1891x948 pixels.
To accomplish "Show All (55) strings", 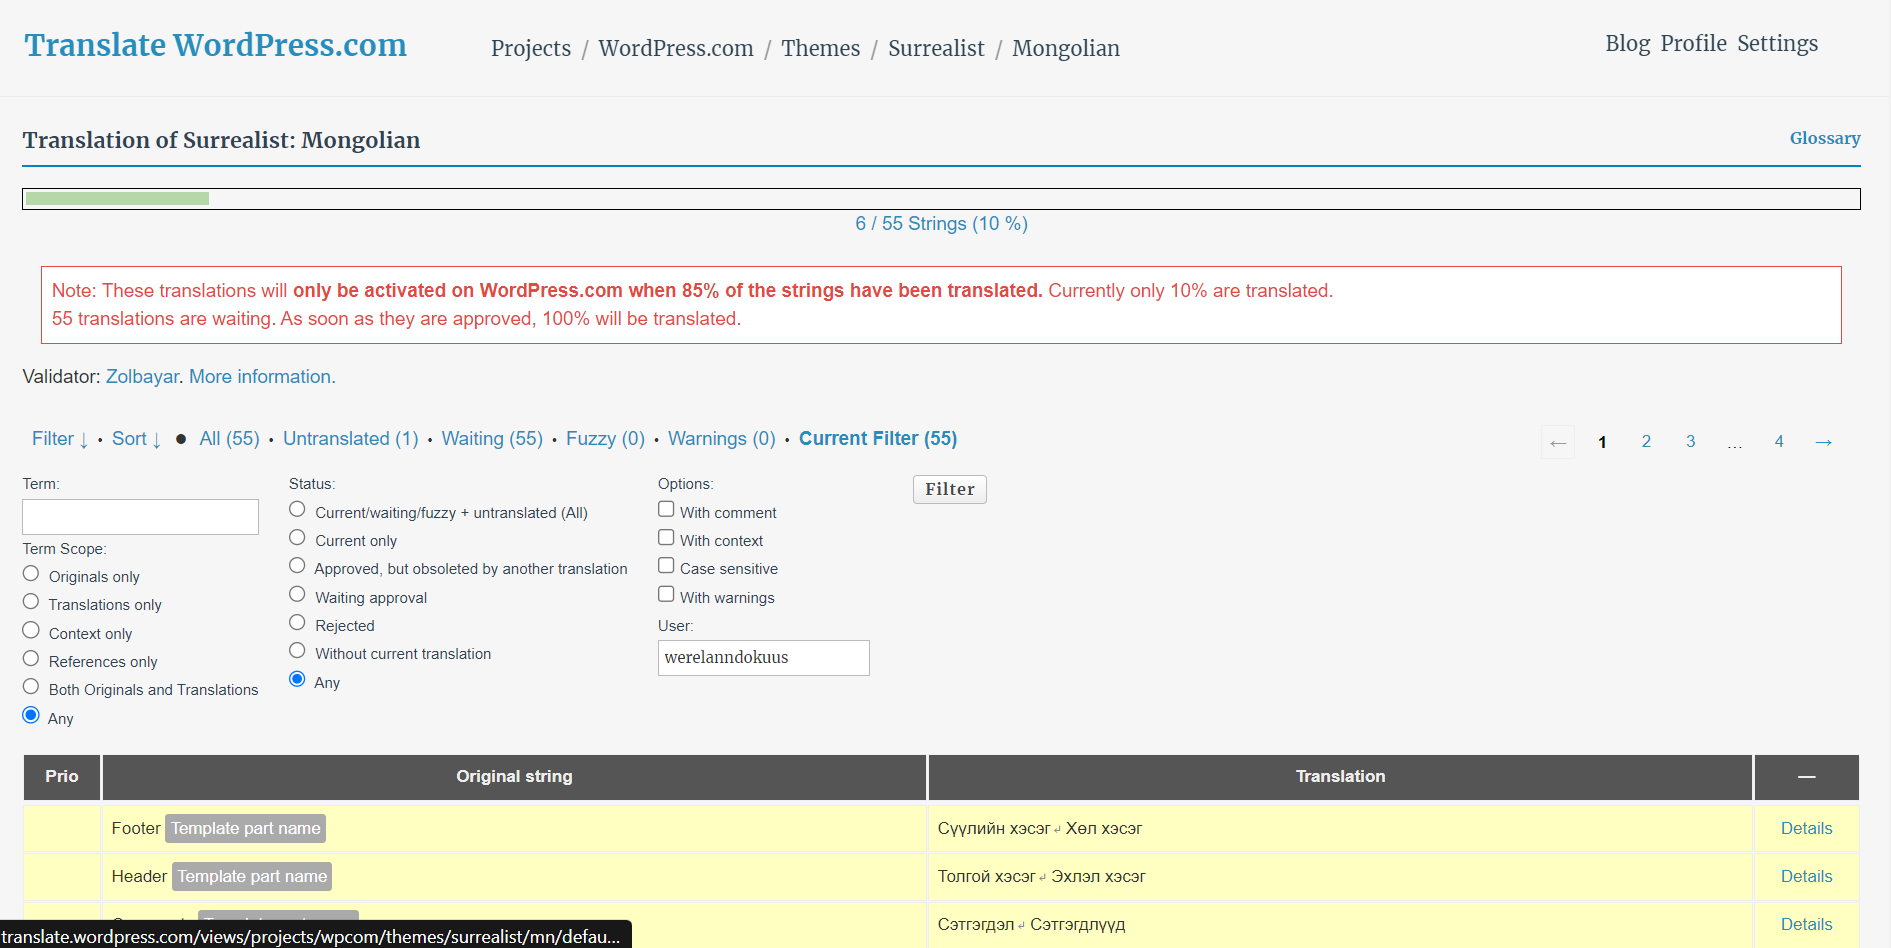I will [229, 439].
